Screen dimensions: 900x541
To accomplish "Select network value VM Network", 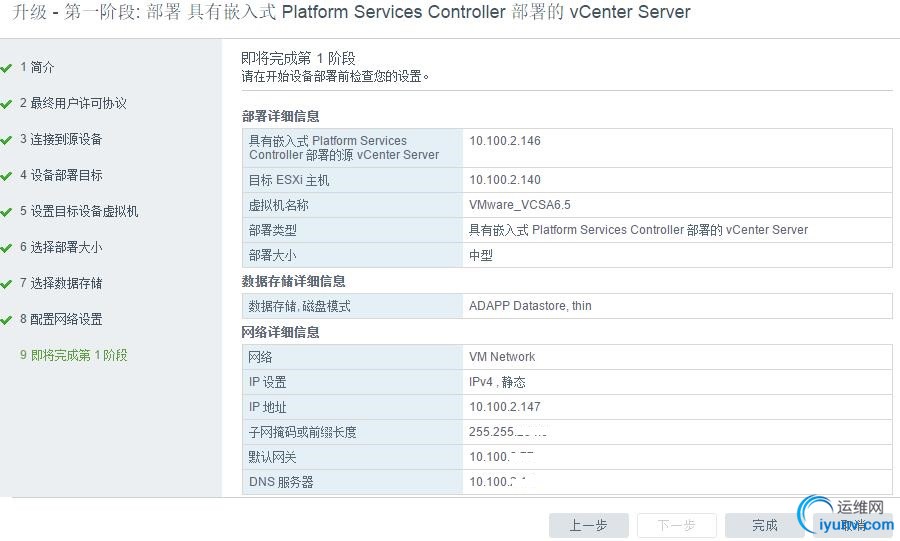I will click(x=502, y=357).
